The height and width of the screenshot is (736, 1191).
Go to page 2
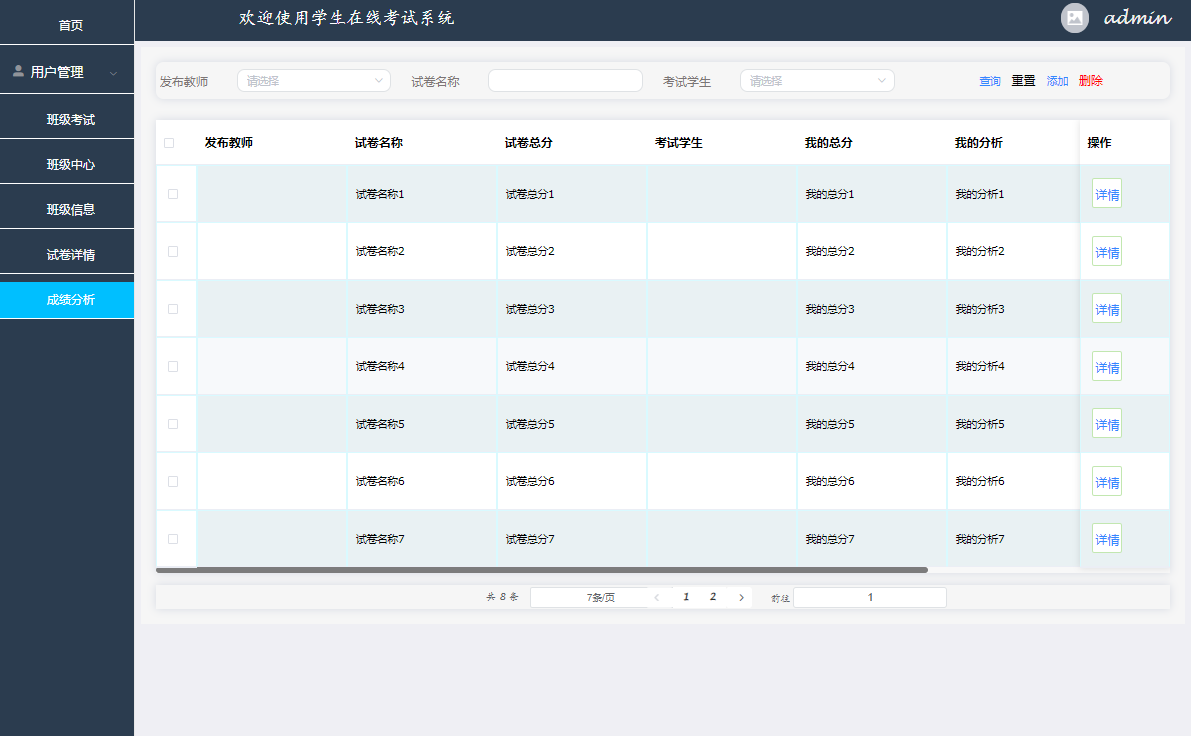pos(712,597)
